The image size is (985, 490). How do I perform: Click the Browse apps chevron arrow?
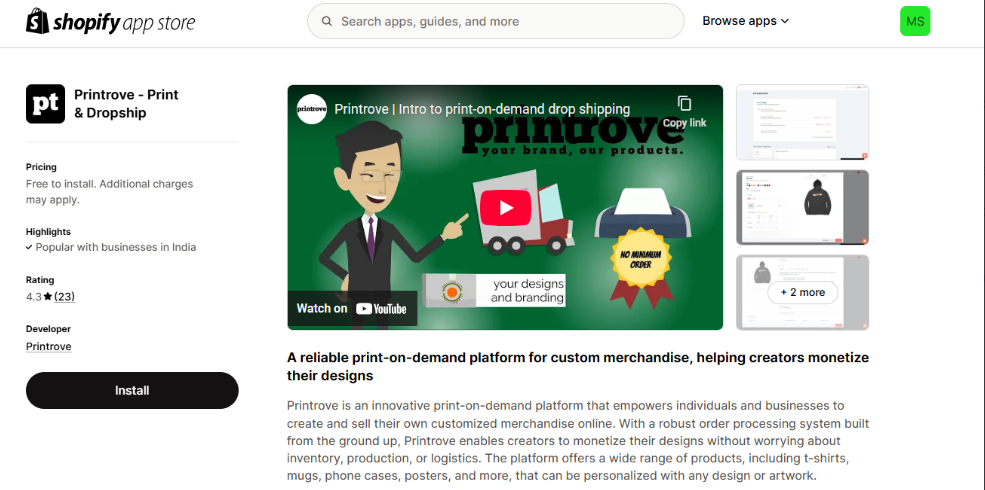[x=785, y=21]
